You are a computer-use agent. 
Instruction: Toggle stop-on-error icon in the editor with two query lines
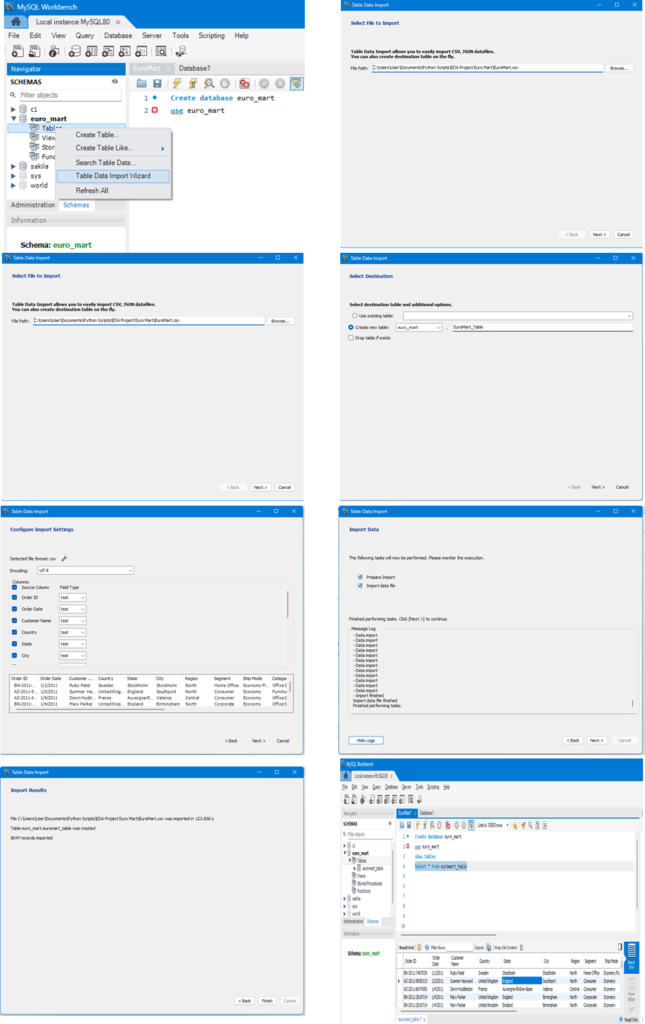pos(244,84)
